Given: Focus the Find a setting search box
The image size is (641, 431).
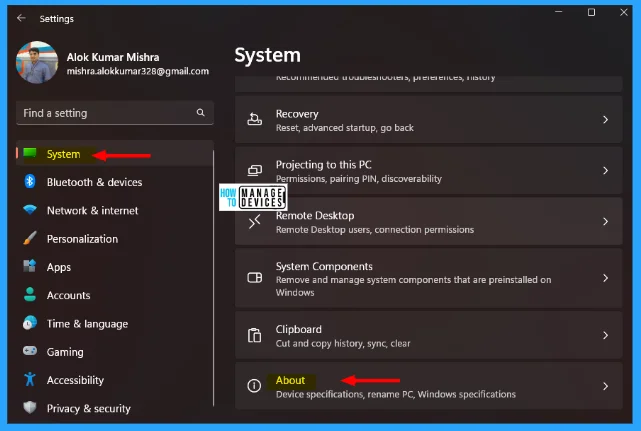Looking at the screenshot, I should coord(114,113).
